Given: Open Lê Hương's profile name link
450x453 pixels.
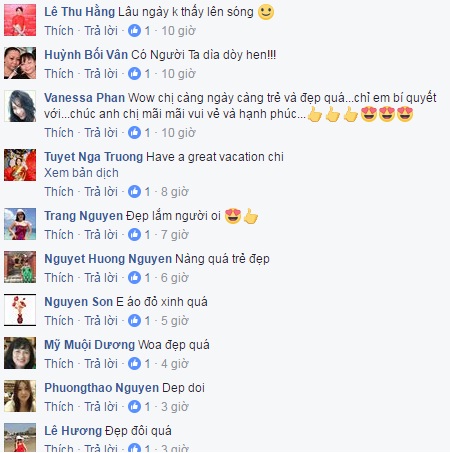Looking at the screenshot, I should coord(73,431).
